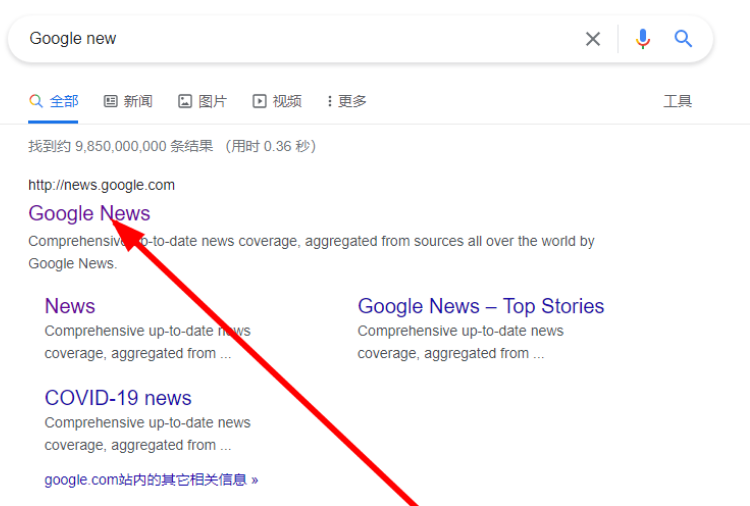Open the Google News – Top Stories sitelink
This screenshot has width=750, height=506.
(x=481, y=306)
